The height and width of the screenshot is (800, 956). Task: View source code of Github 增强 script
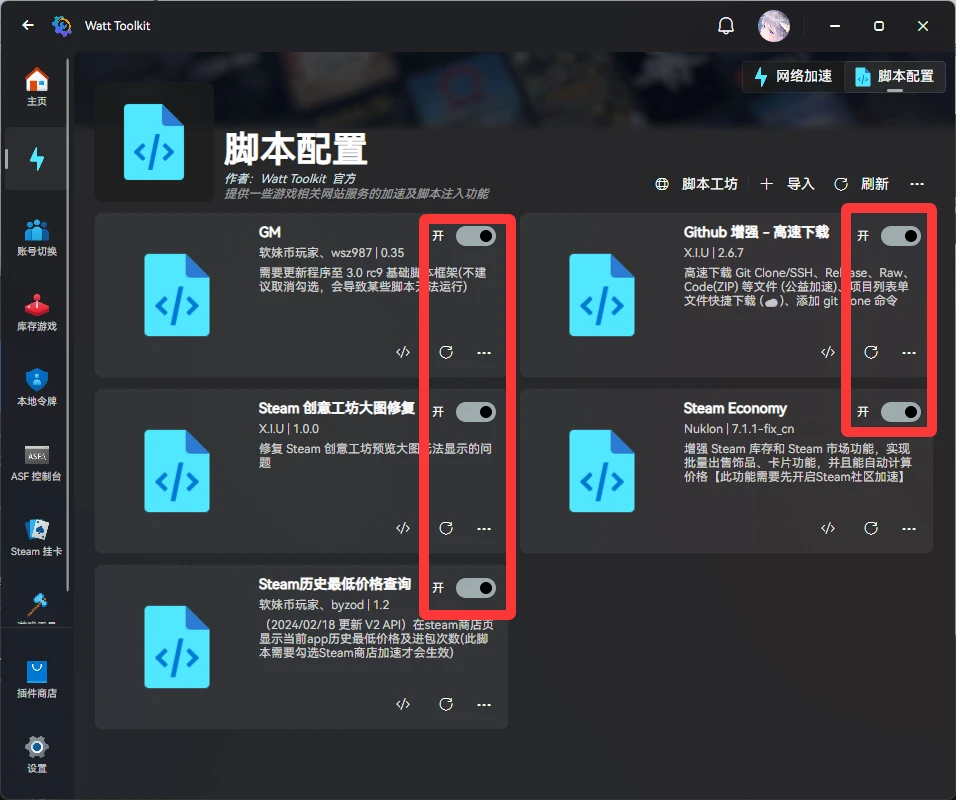pos(828,352)
